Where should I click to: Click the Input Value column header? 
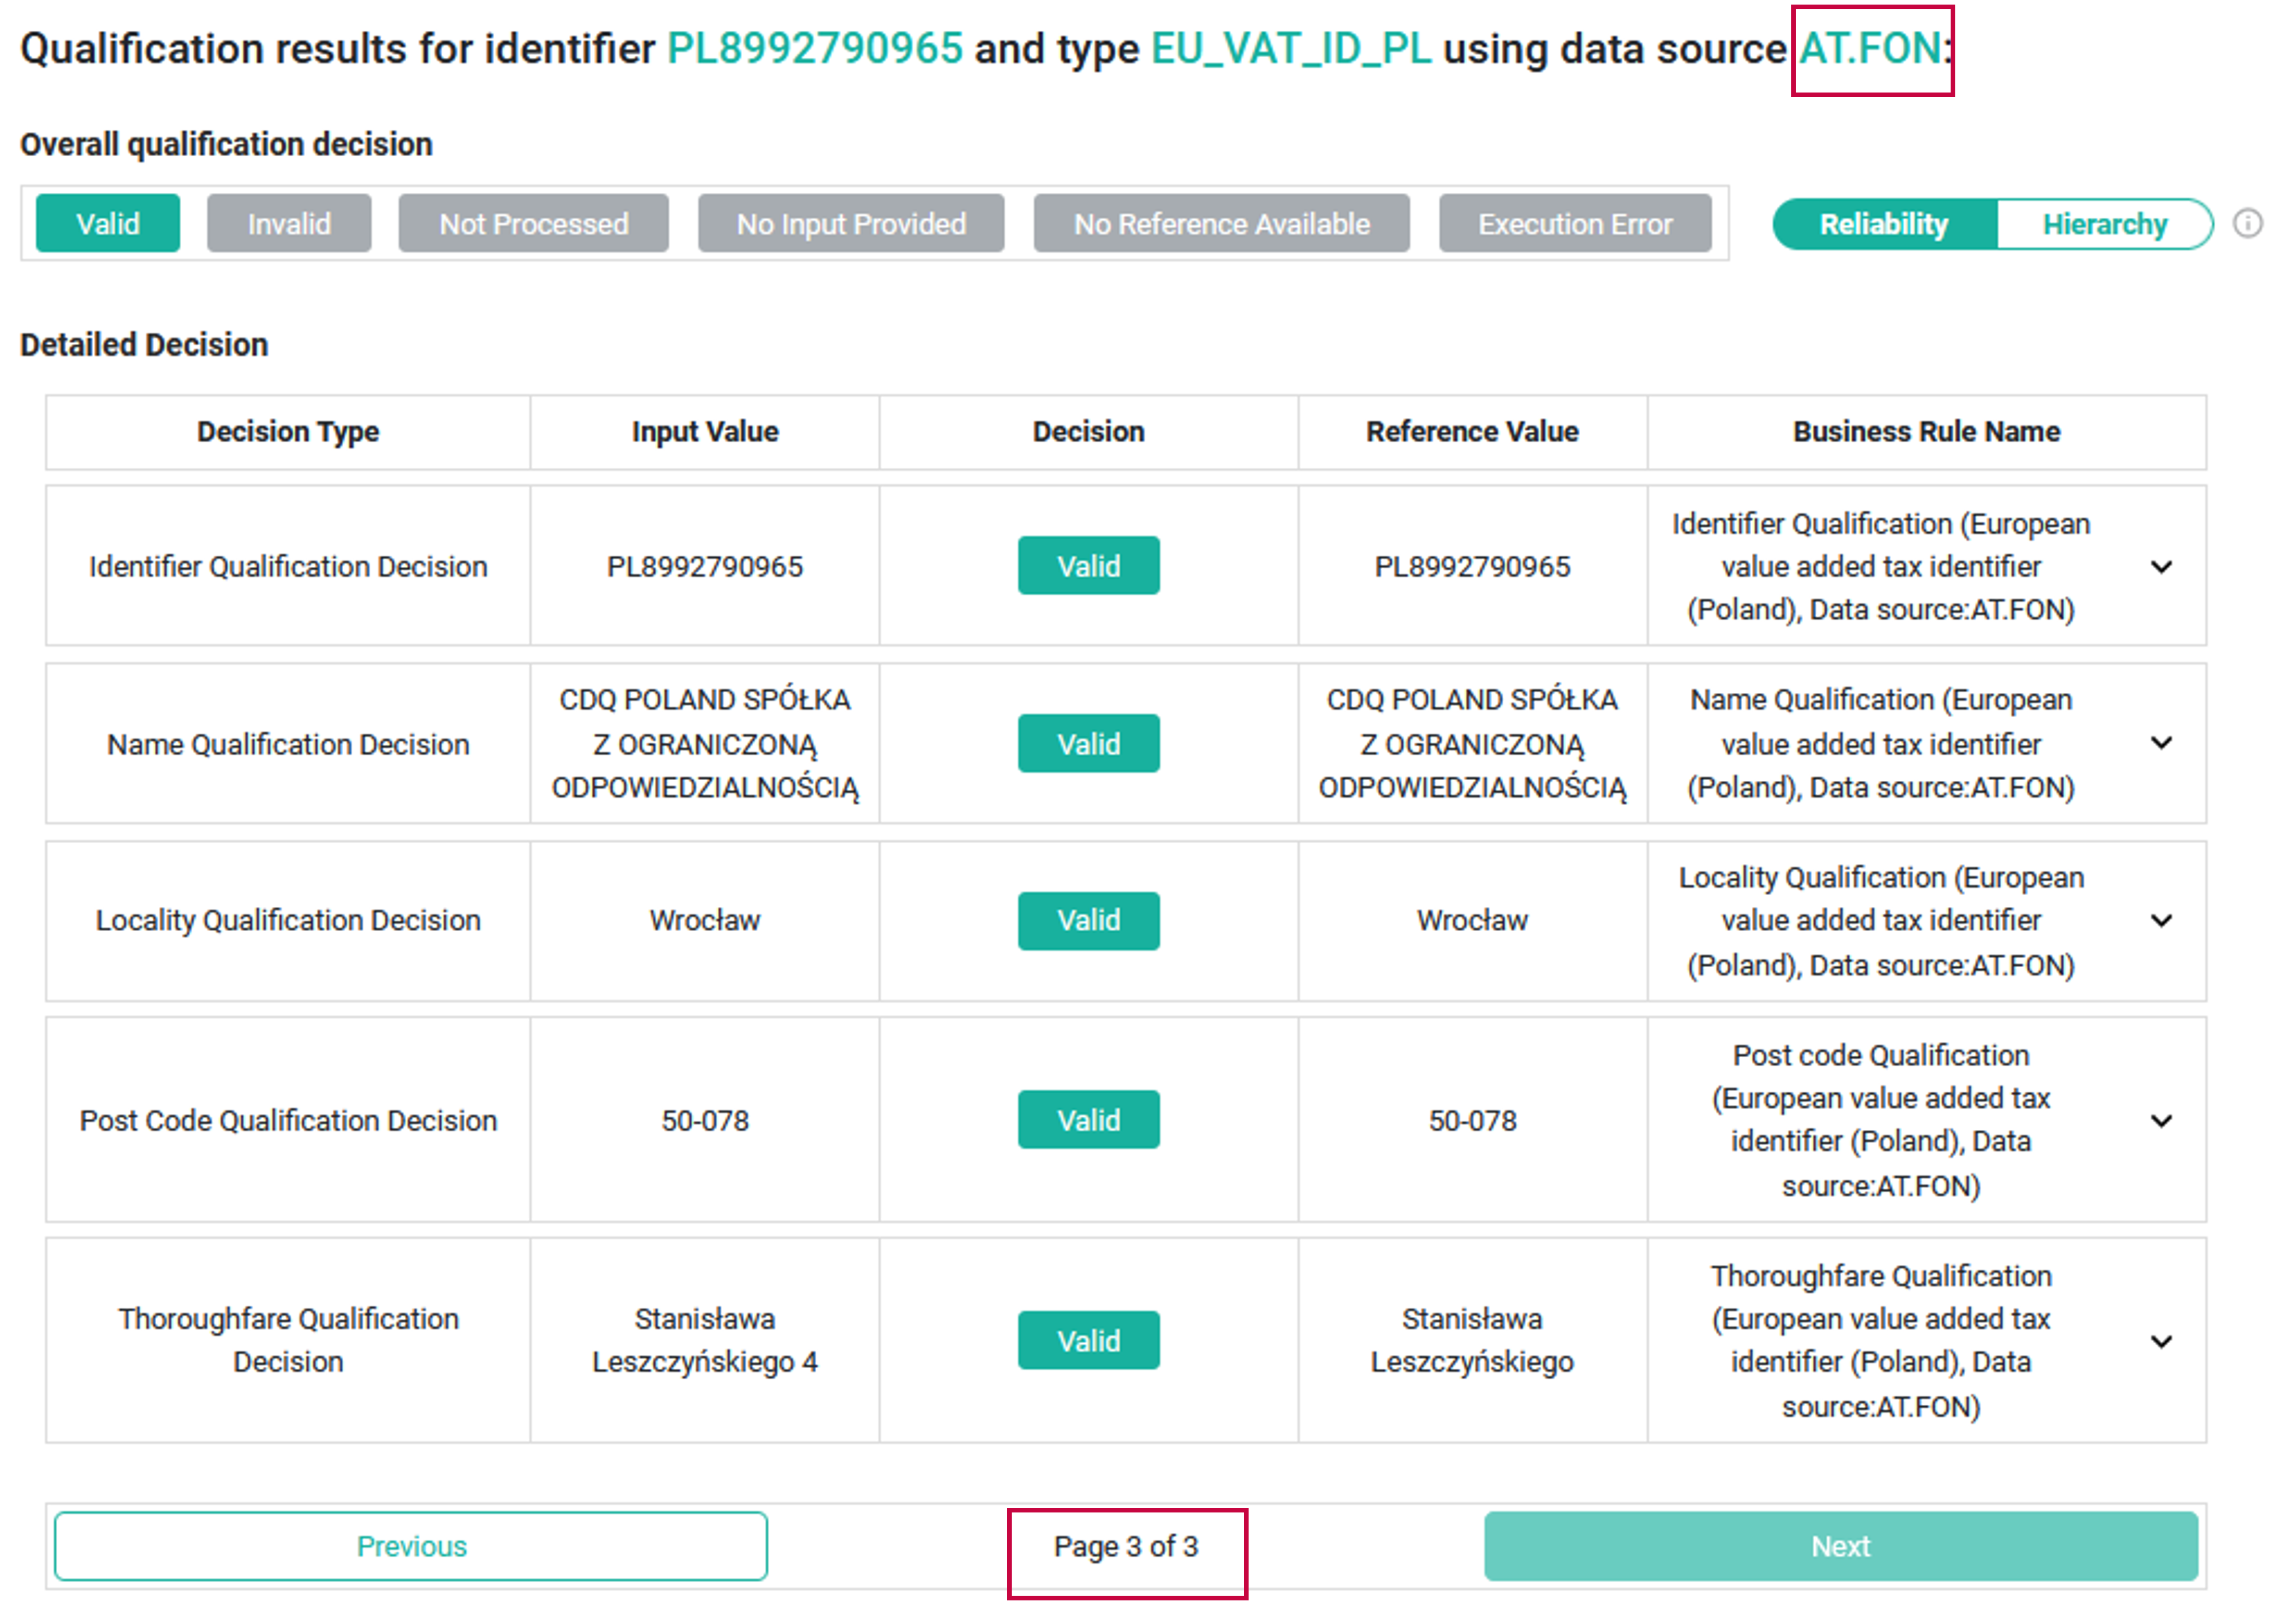pos(705,432)
